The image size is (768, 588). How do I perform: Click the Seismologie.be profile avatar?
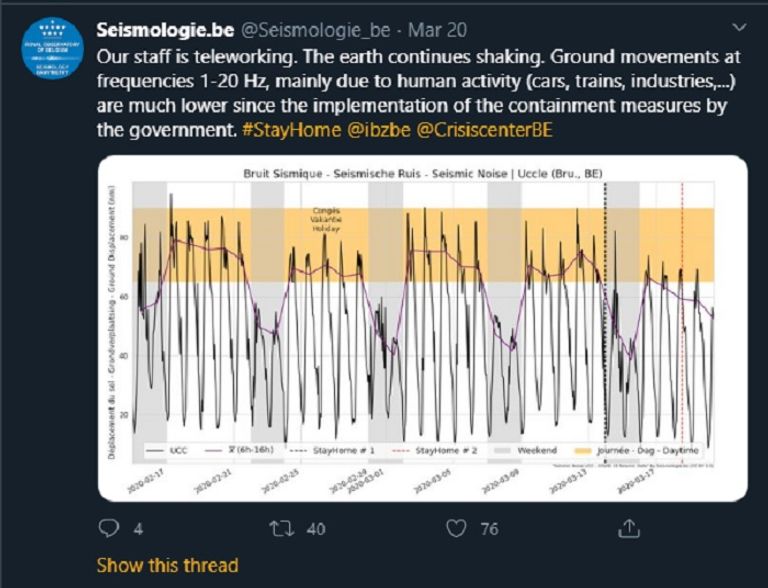pos(52,49)
